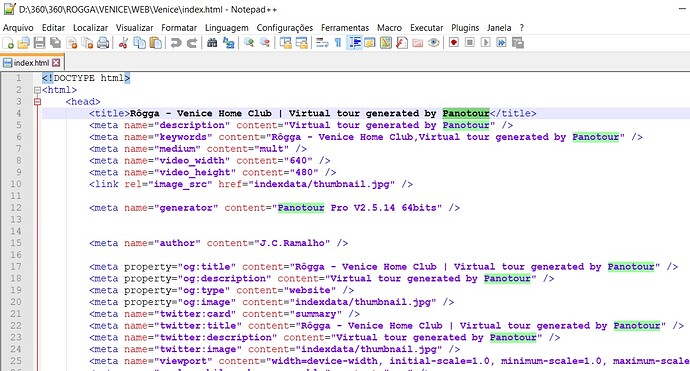690x371 pixels.
Task: Collapse the head fold marker on line 3
Action: [x=37, y=102]
